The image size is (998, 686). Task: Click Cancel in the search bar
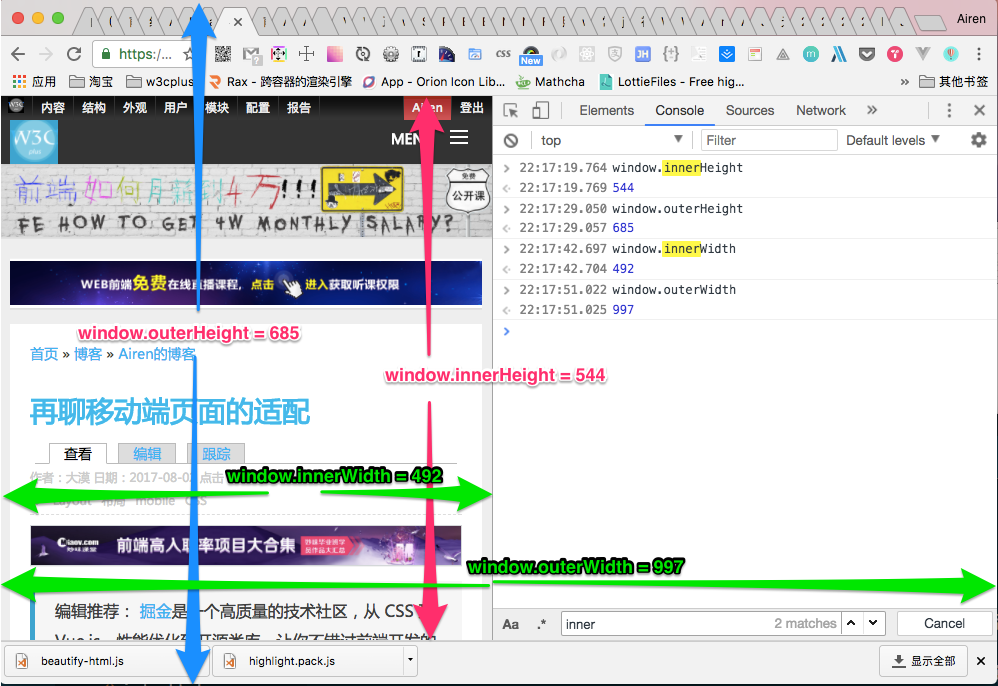[x=944, y=624]
